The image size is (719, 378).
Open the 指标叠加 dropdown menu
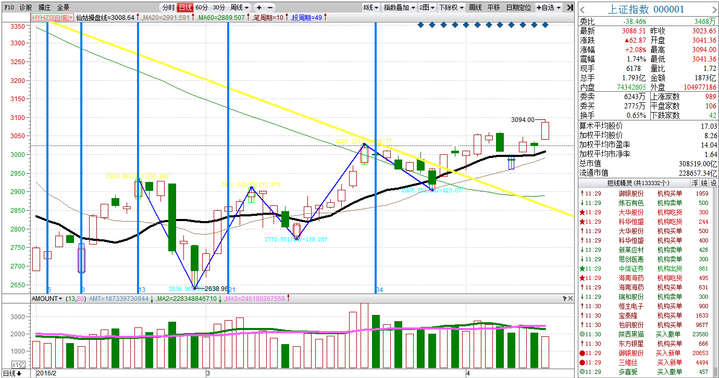(399, 7)
